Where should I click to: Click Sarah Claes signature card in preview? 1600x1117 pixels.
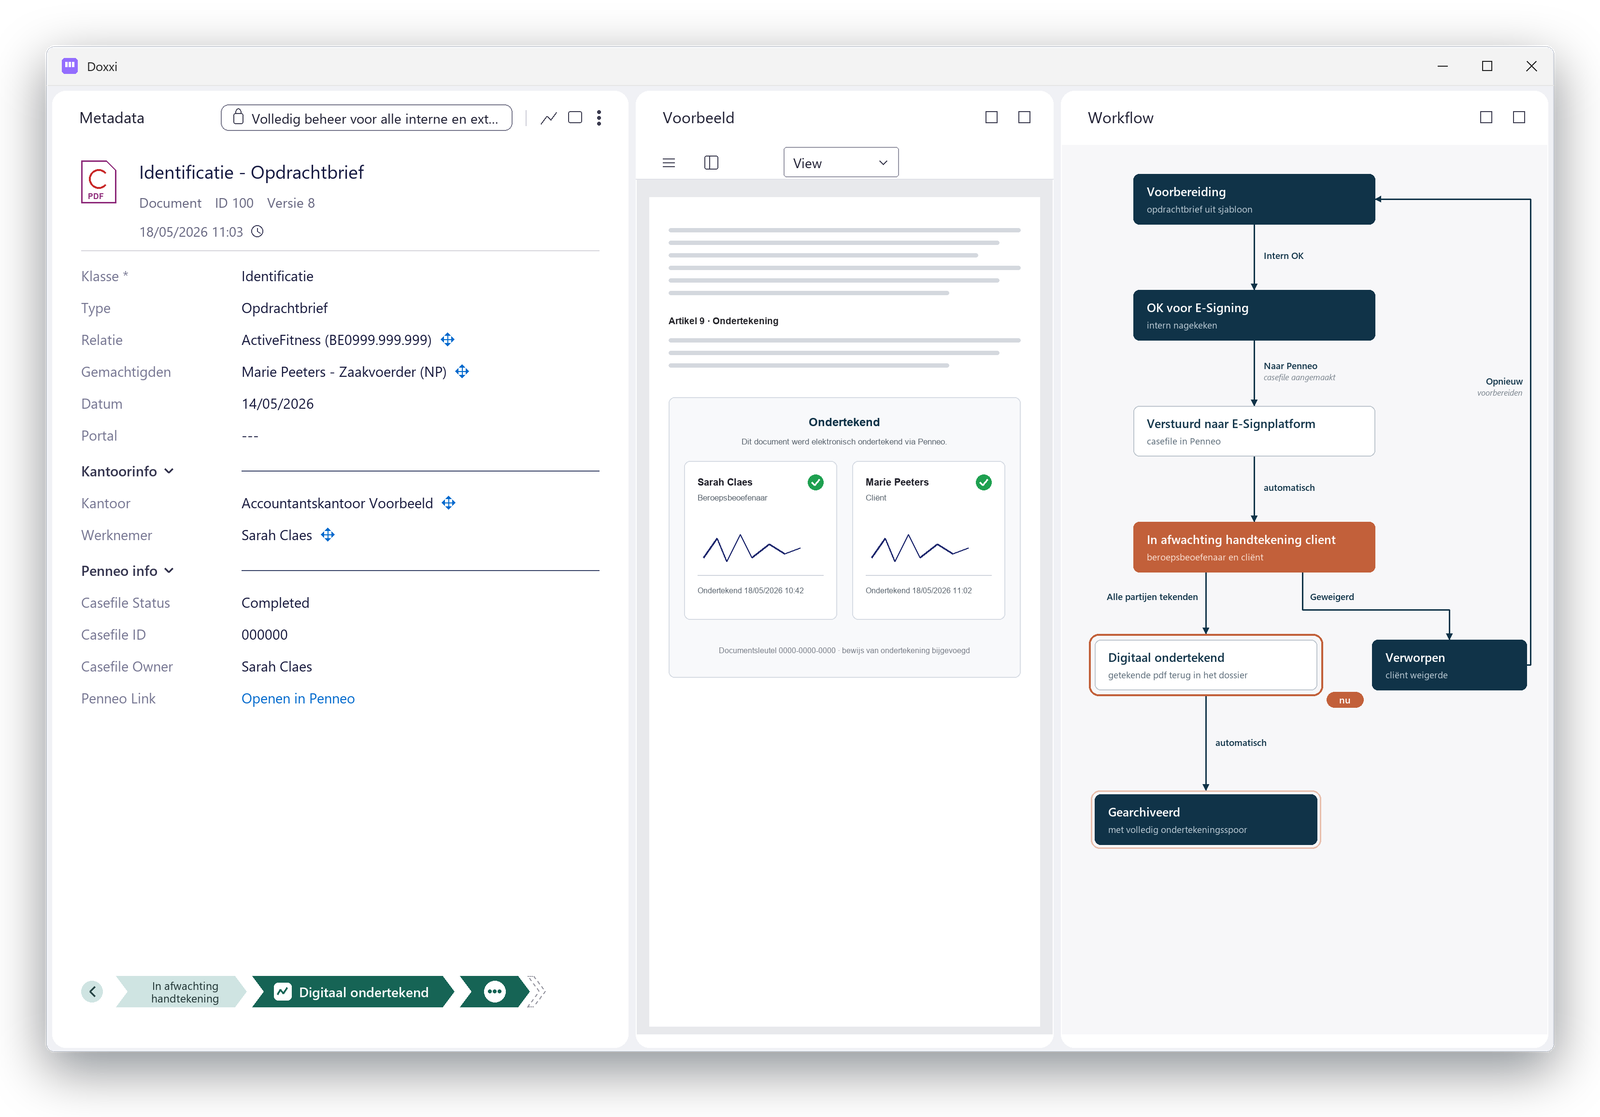(x=760, y=540)
